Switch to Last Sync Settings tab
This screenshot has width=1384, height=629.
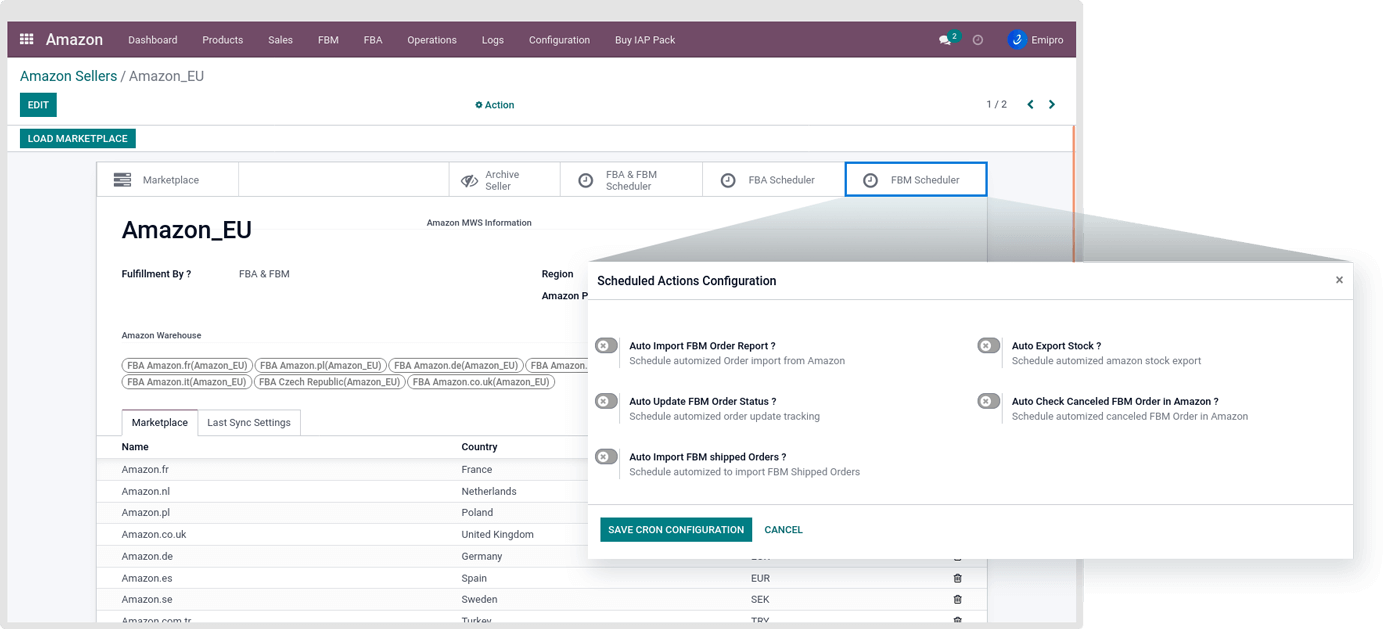[x=249, y=423]
